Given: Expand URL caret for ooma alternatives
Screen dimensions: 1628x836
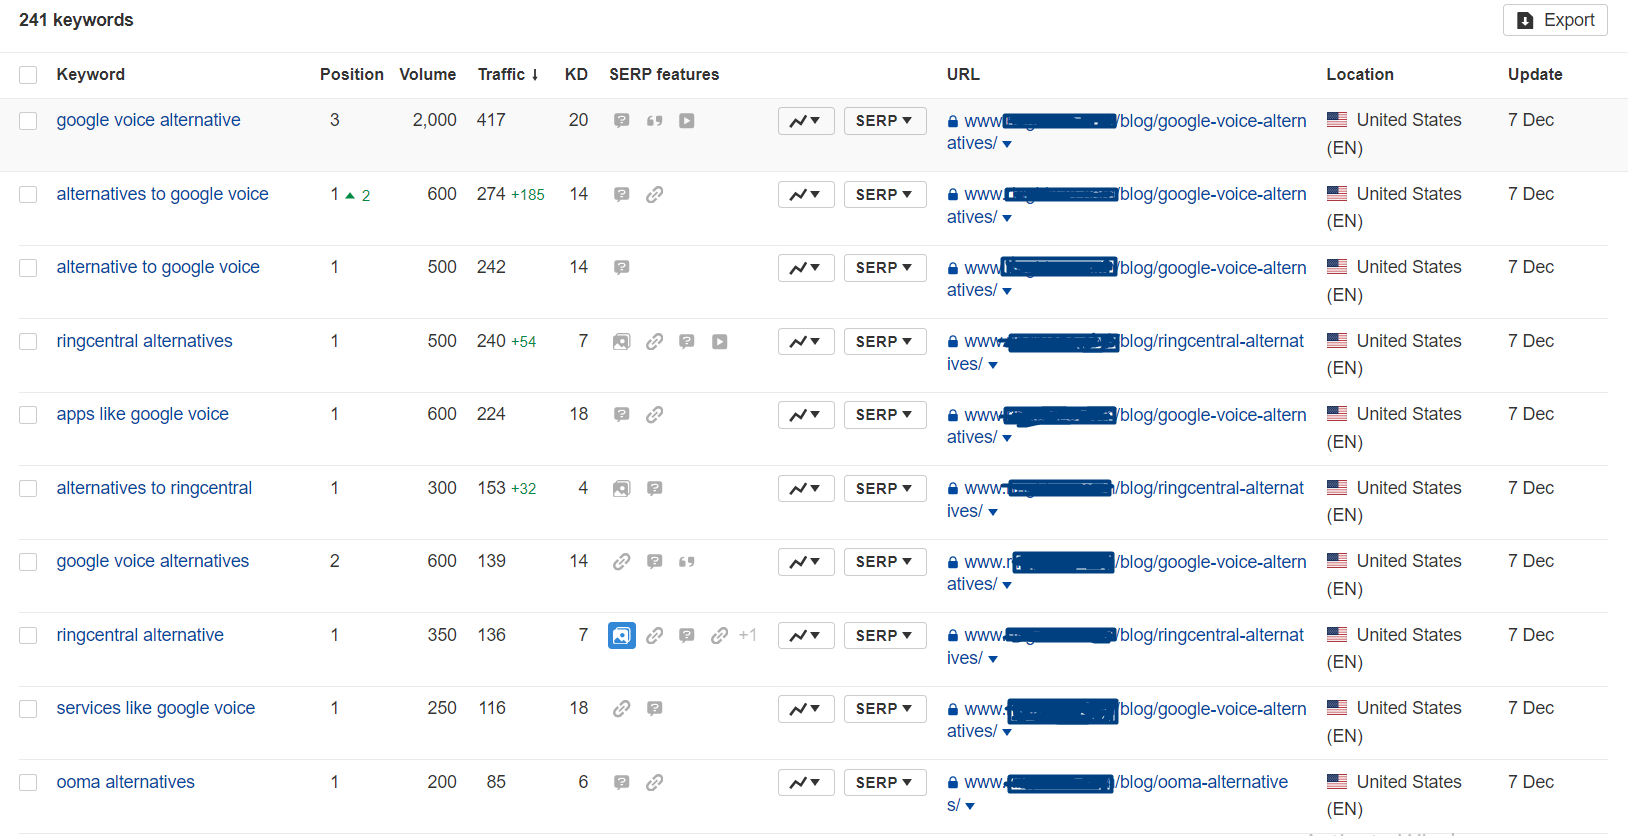Looking at the screenshot, I should [970, 807].
